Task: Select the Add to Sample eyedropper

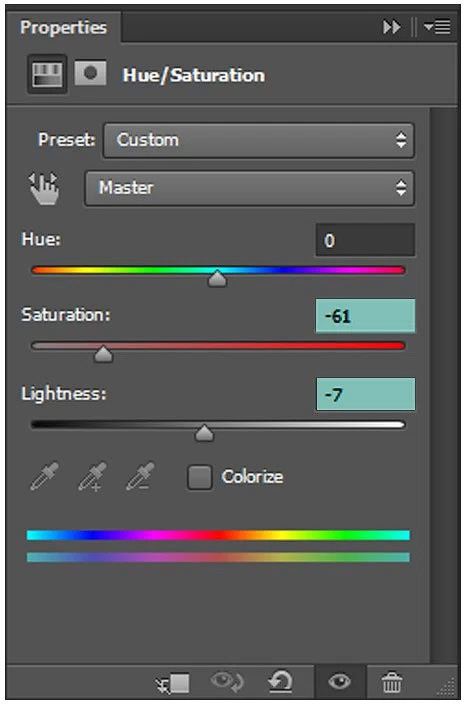Action: (92, 476)
